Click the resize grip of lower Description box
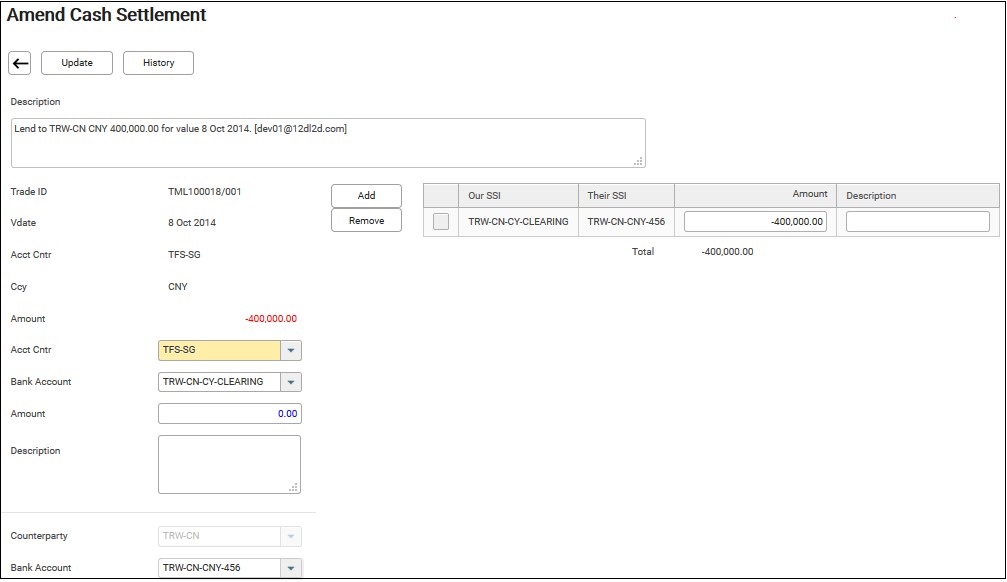This screenshot has width=1007, height=582. (293, 488)
